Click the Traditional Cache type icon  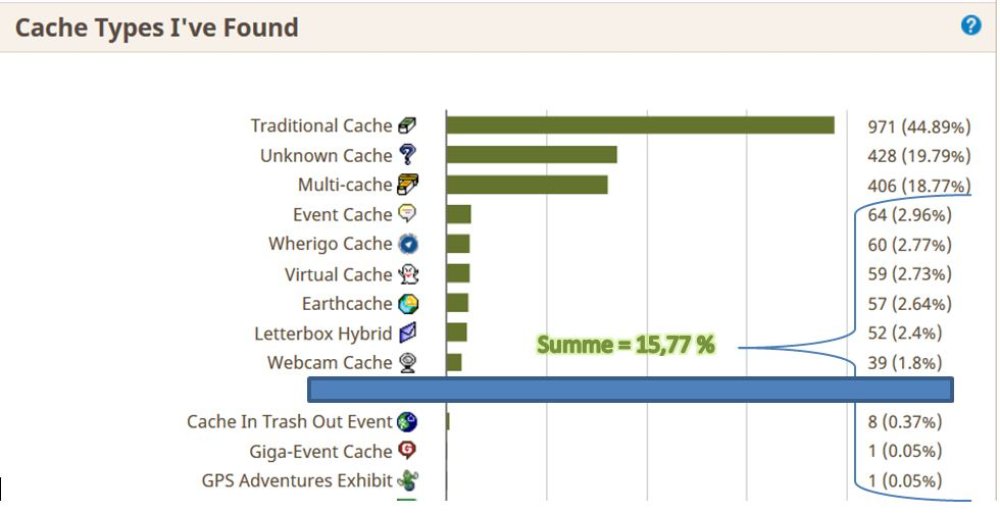click(x=406, y=126)
